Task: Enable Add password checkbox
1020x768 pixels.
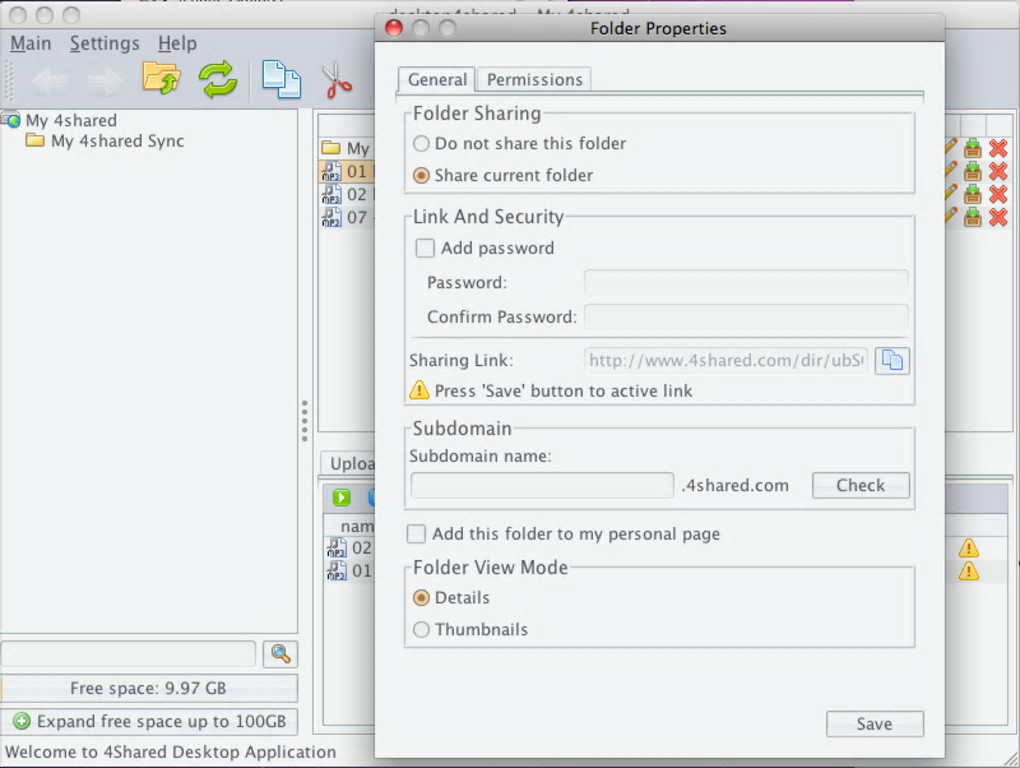Action: coord(425,248)
